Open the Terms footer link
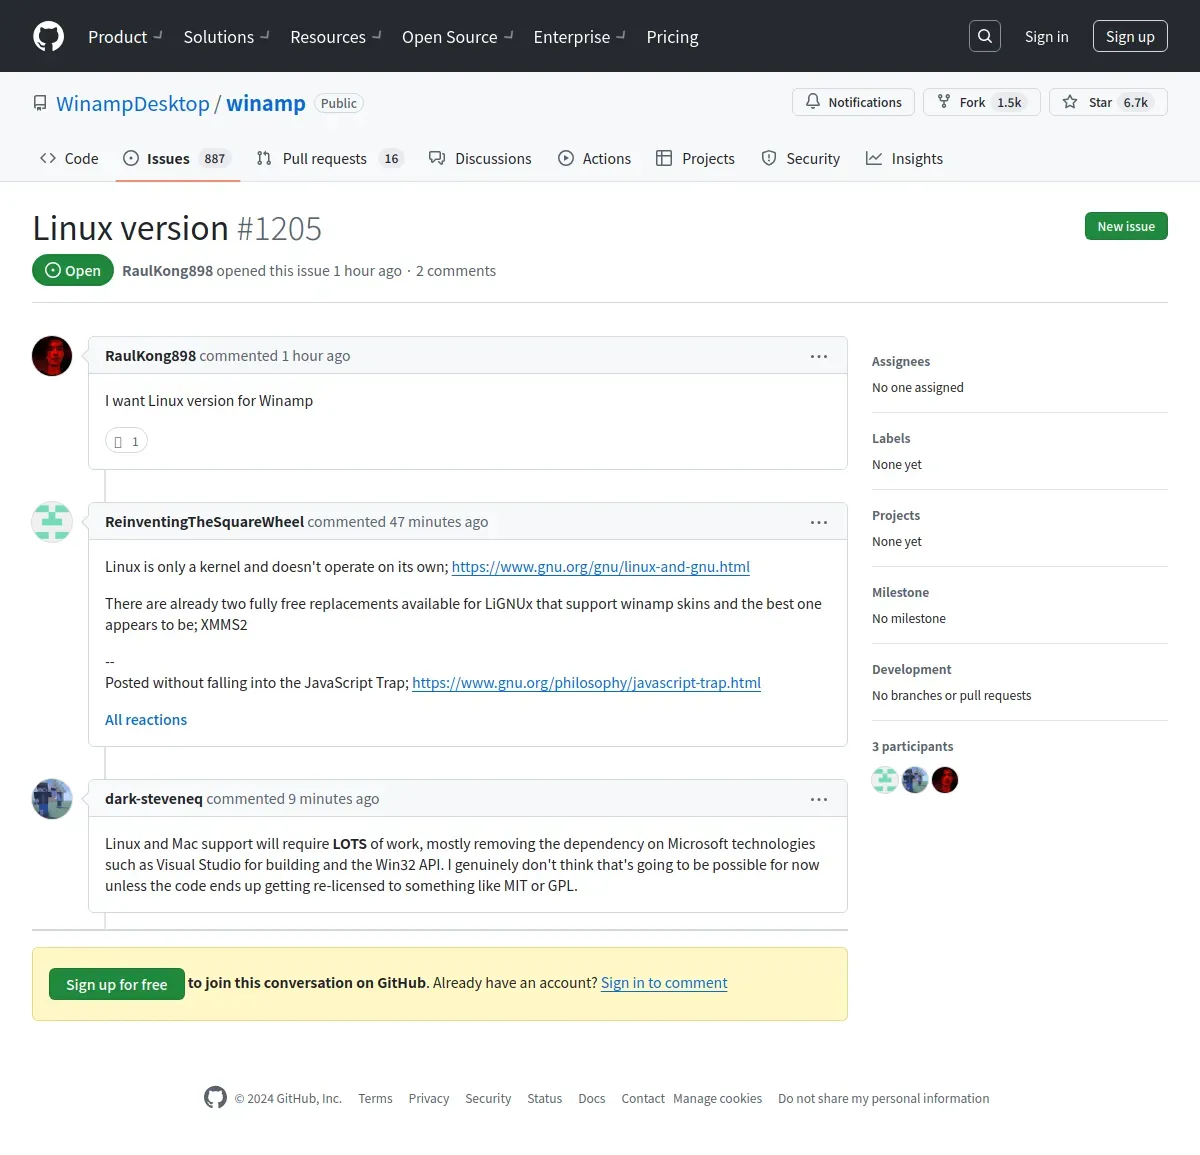This screenshot has width=1200, height=1155. click(x=375, y=1098)
